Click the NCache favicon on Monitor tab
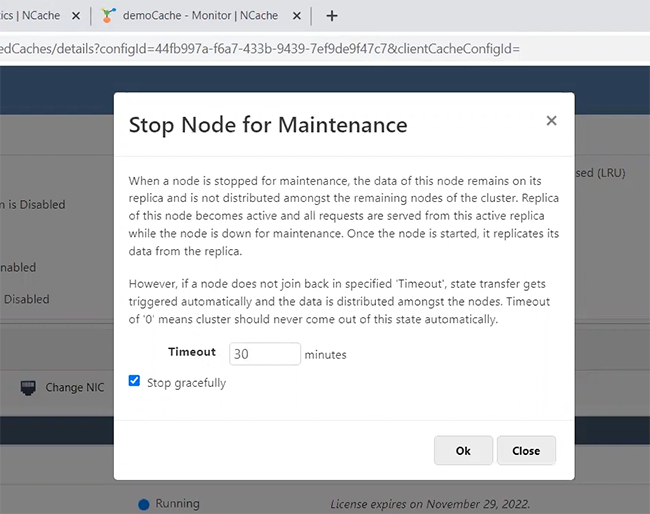 coord(108,16)
